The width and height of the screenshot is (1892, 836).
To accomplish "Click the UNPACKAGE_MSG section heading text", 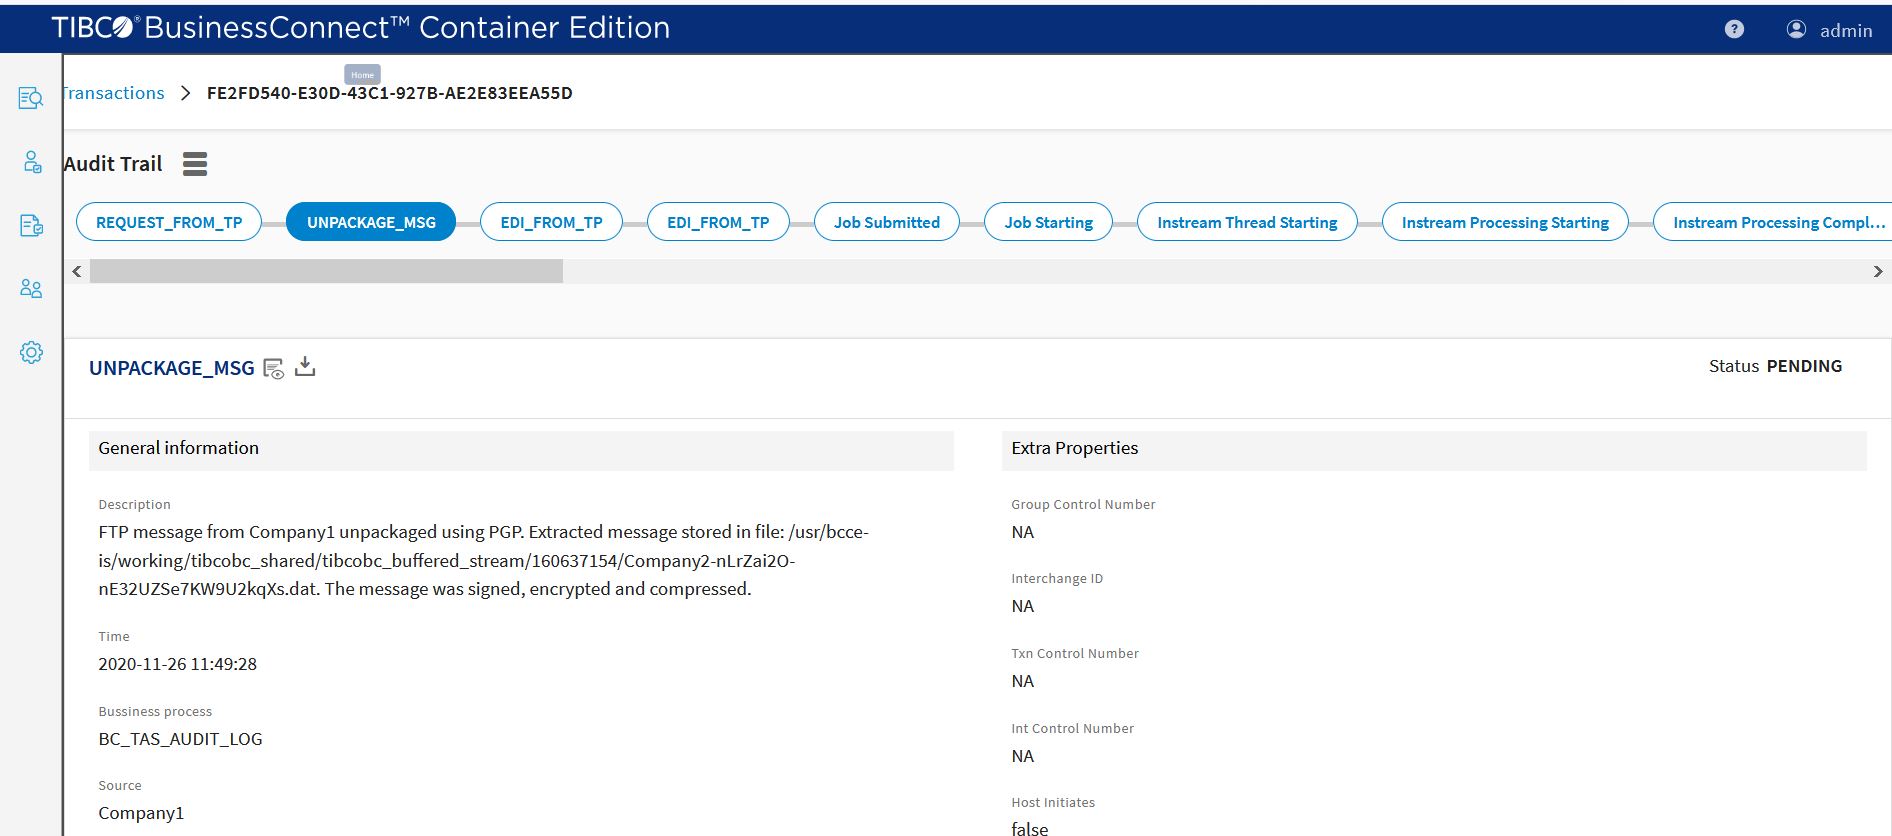I will tap(172, 368).
